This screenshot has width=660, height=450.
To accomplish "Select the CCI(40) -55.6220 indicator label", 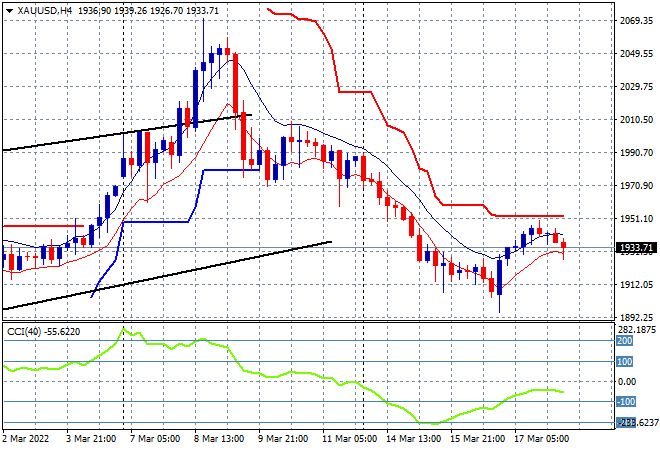I will tap(43, 332).
